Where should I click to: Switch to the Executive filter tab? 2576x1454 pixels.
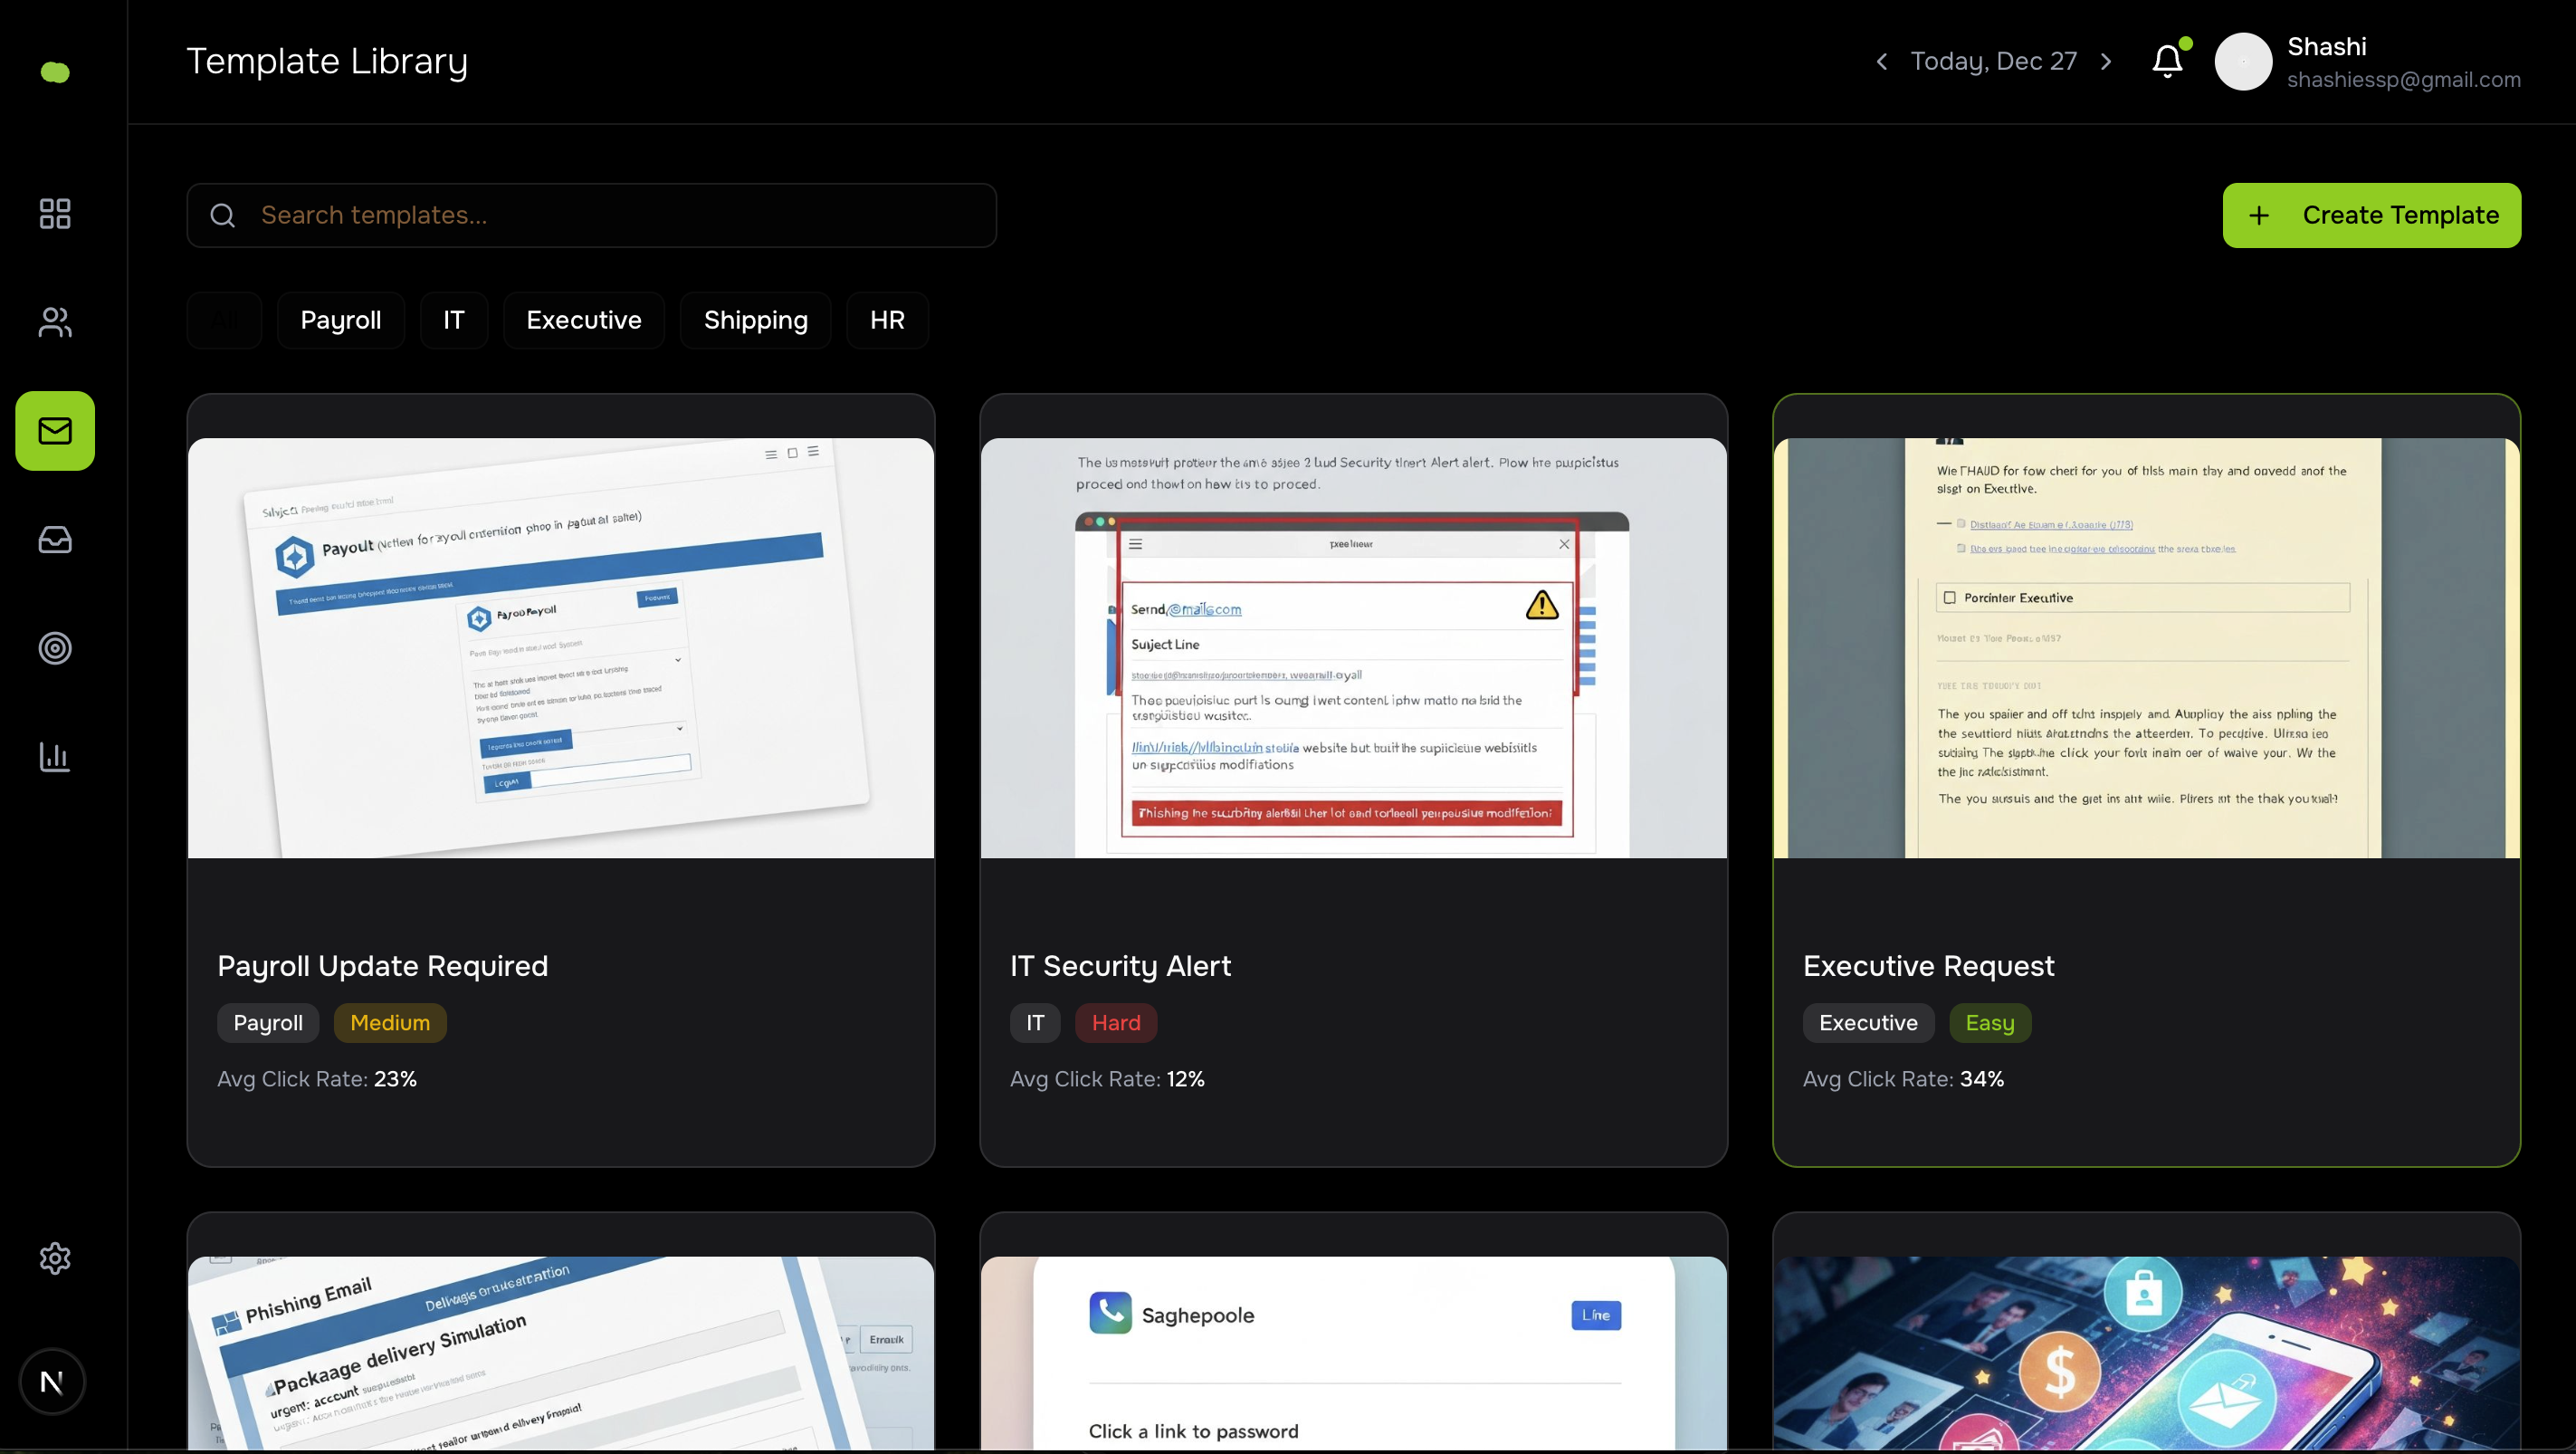tap(583, 320)
